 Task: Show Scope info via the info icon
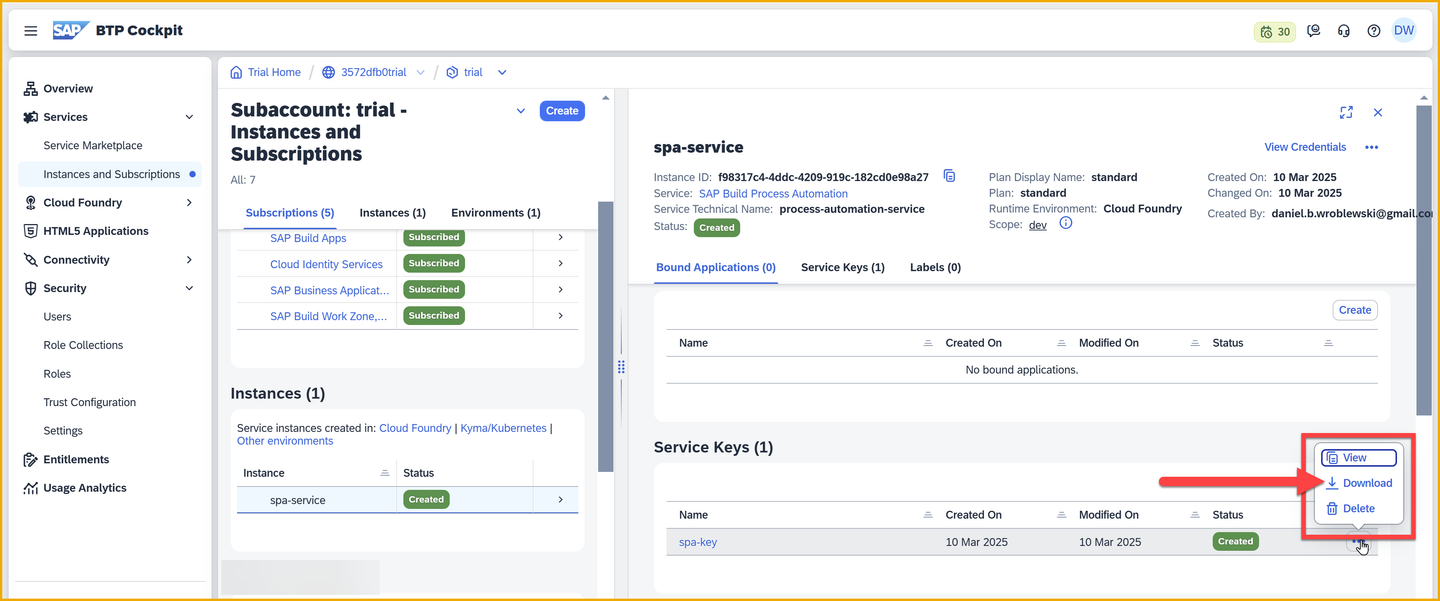(1065, 224)
